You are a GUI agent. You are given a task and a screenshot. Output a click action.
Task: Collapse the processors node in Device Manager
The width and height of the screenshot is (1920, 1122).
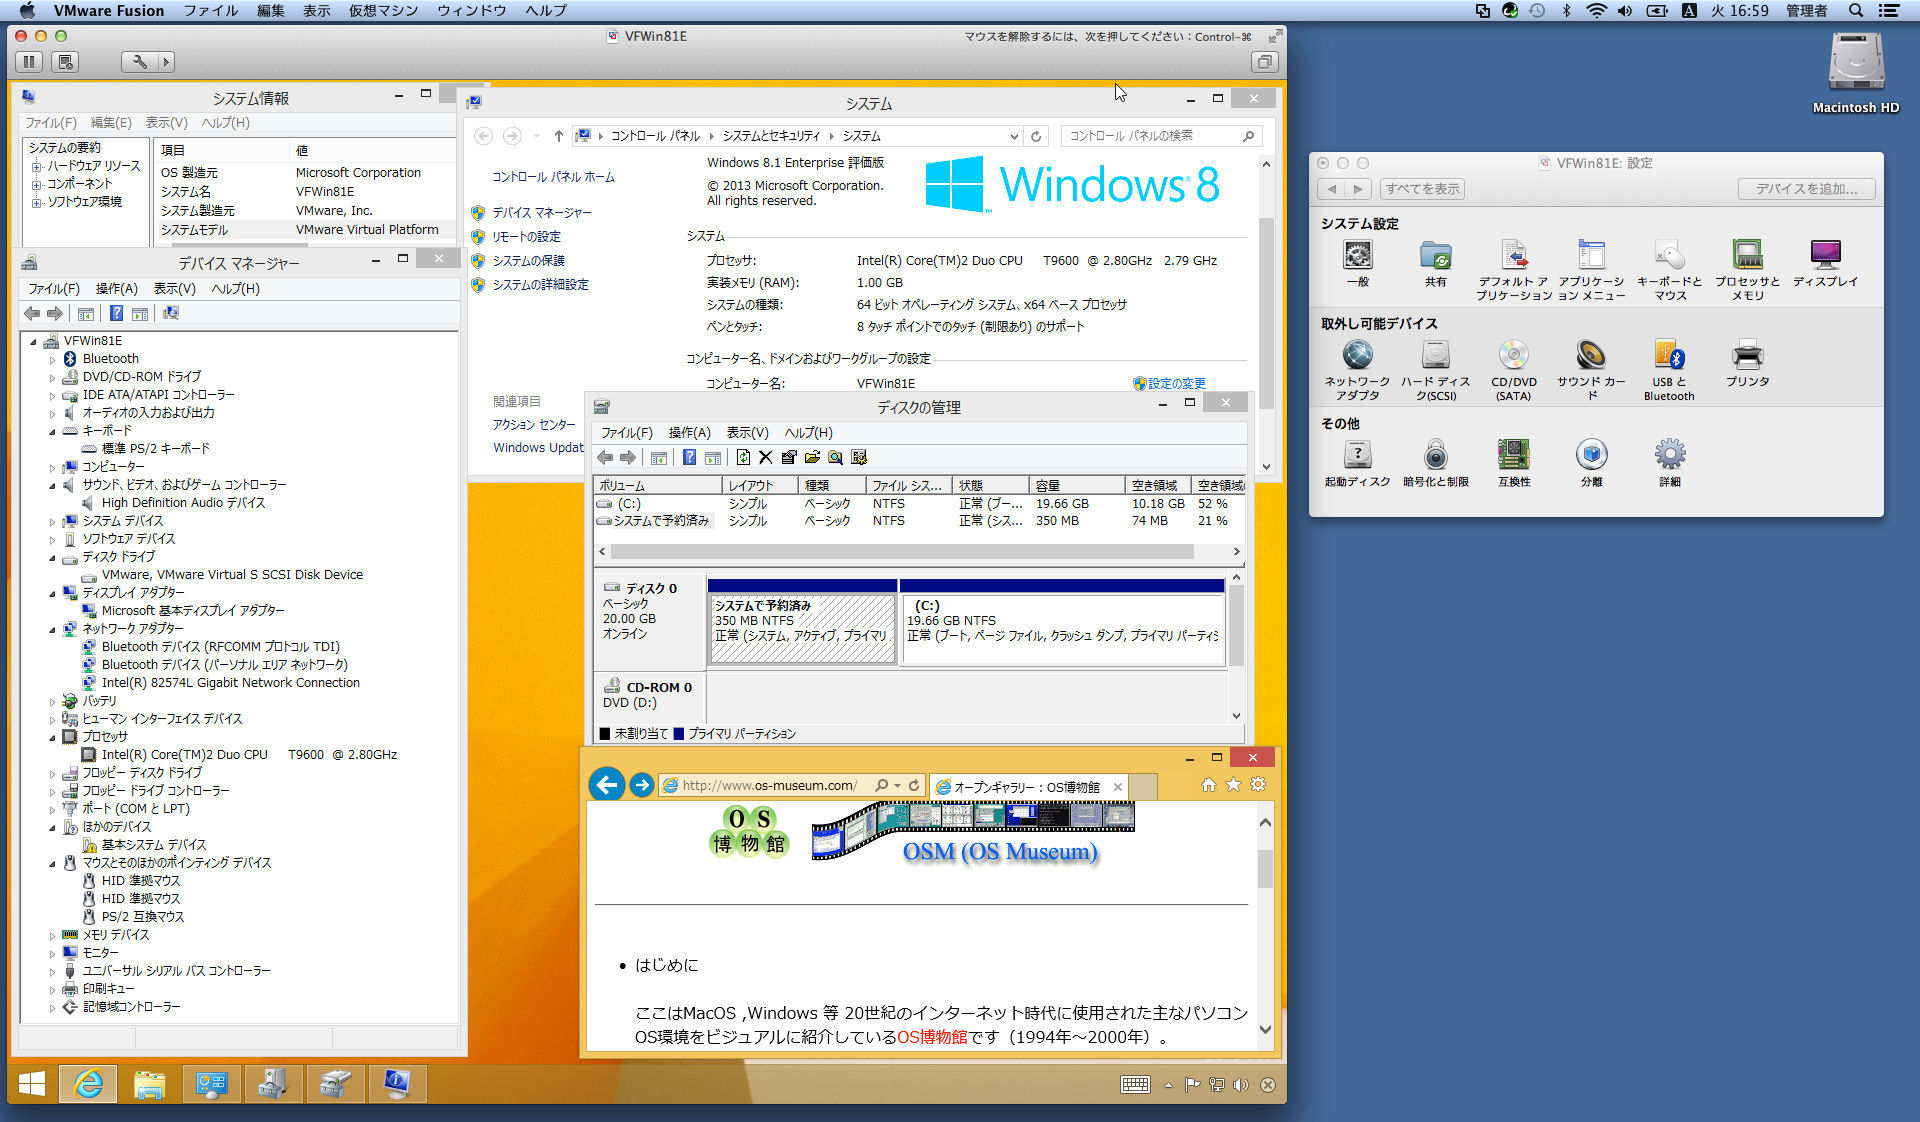coord(52,737)
